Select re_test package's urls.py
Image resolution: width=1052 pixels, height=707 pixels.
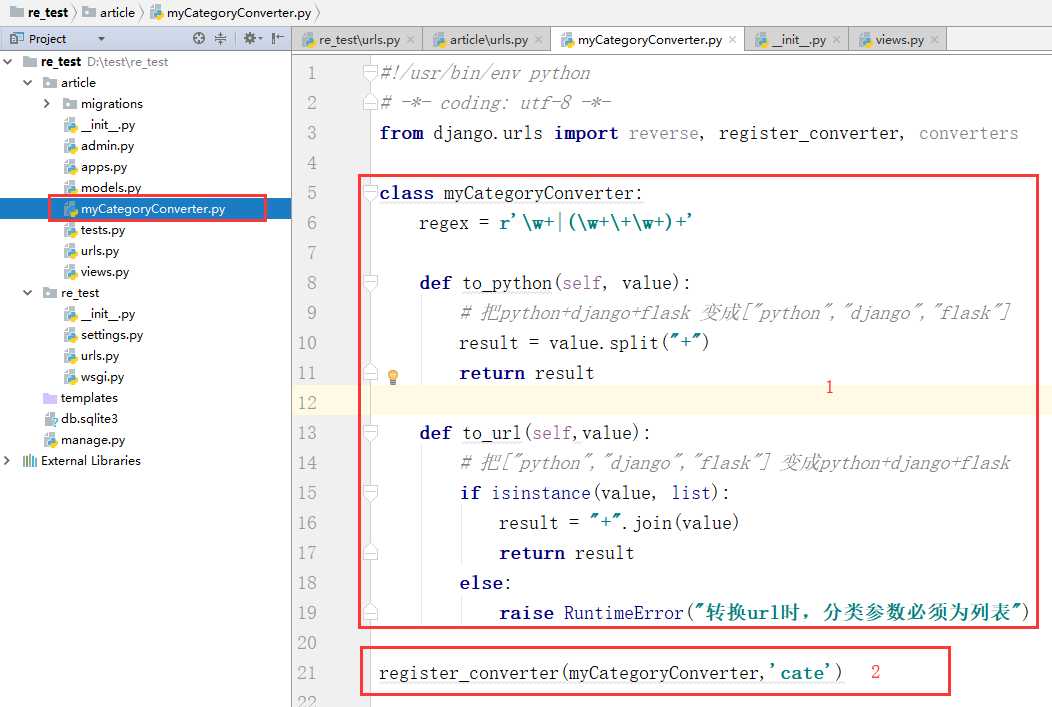(92, 356)
